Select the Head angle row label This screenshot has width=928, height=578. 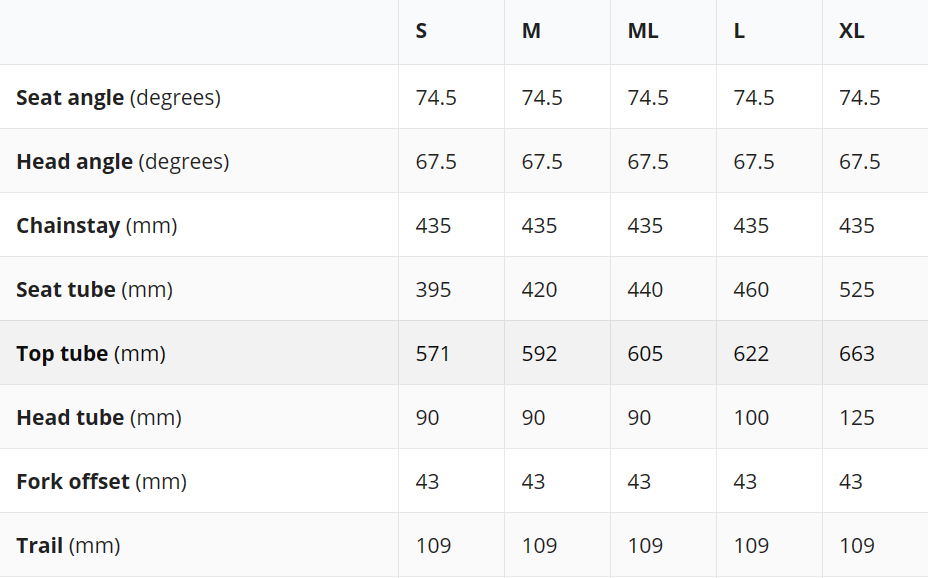coord(123,162)
